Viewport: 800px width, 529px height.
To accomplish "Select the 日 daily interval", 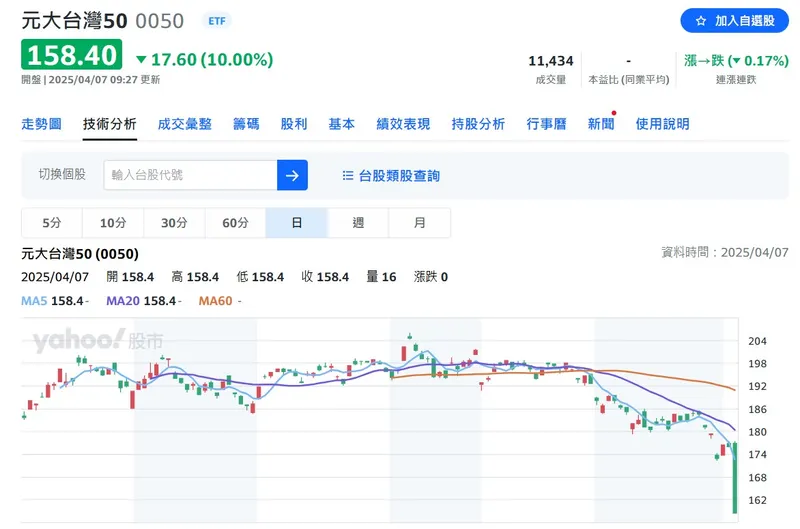I will [x=297, y=223].
